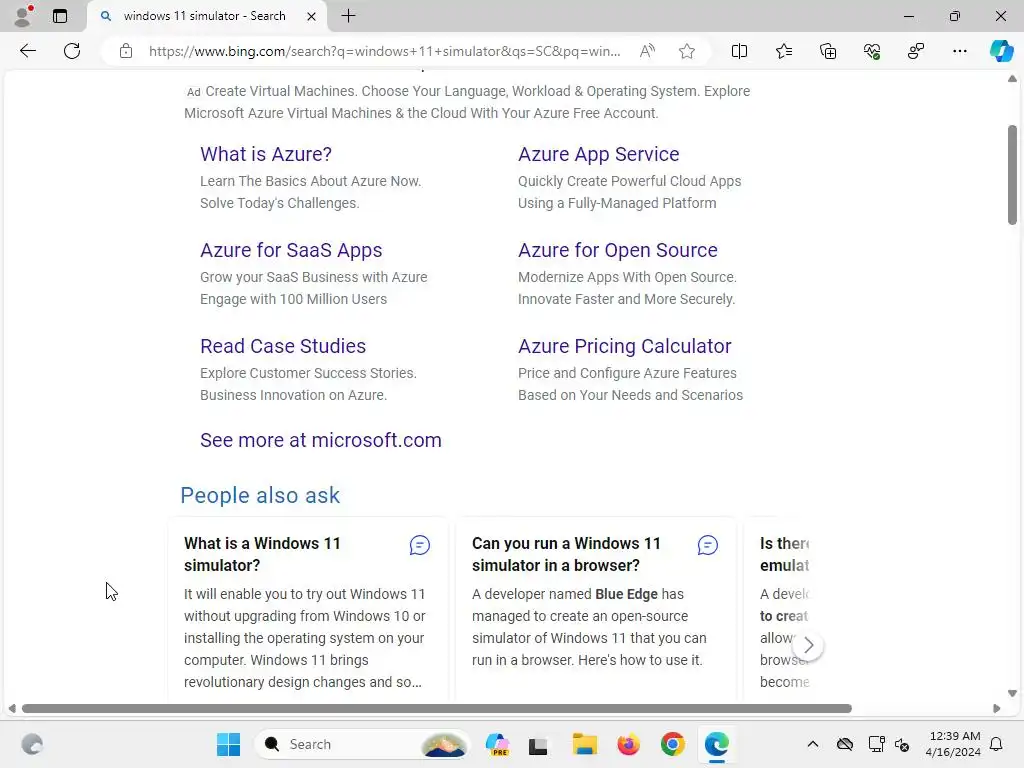Close the windows 11 simulator tab
Screen dimensions: 1024x768
312,16
